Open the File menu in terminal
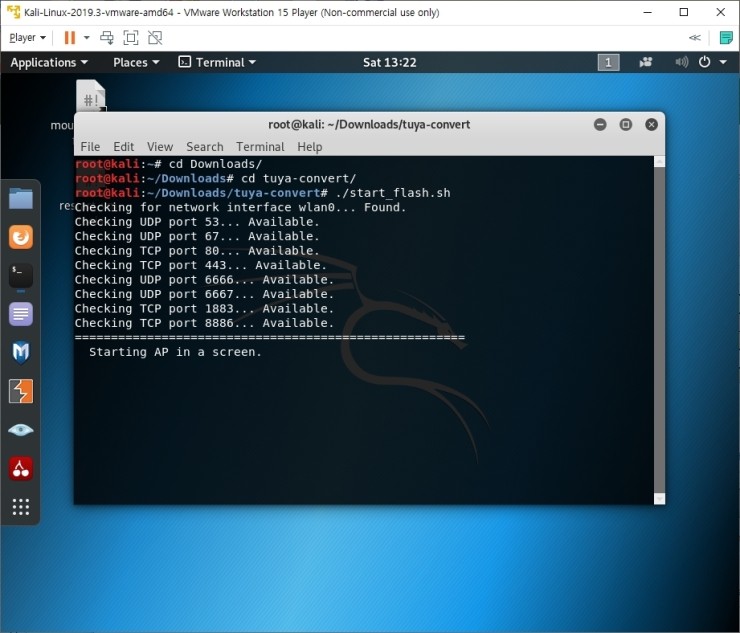Image resolution: width=740 pixels, height=633 pixels. coord(90,147)
